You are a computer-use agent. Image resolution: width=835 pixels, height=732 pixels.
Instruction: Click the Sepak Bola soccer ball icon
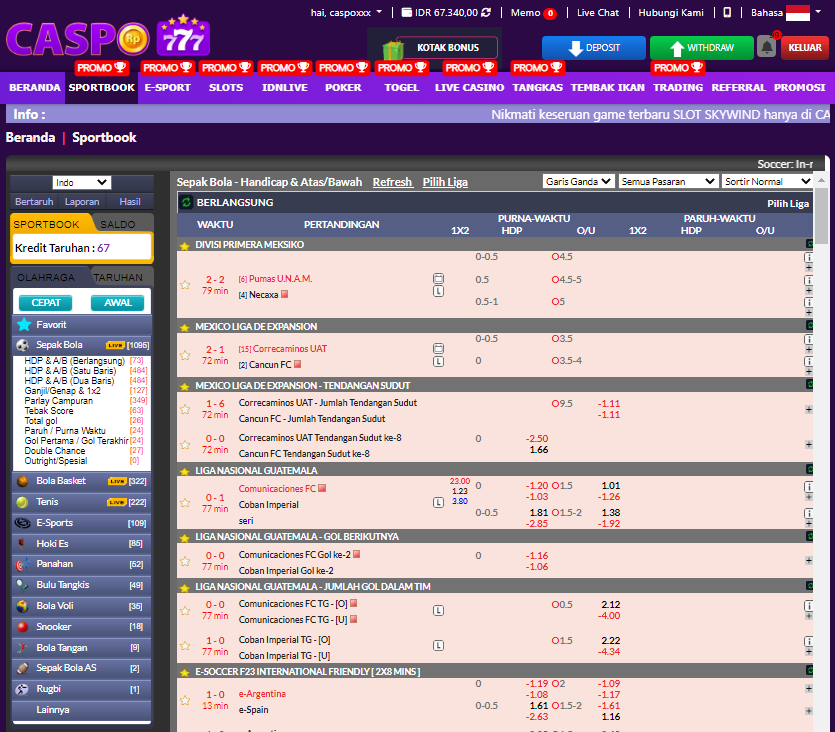pyautogui.click(x=22, y=345)
